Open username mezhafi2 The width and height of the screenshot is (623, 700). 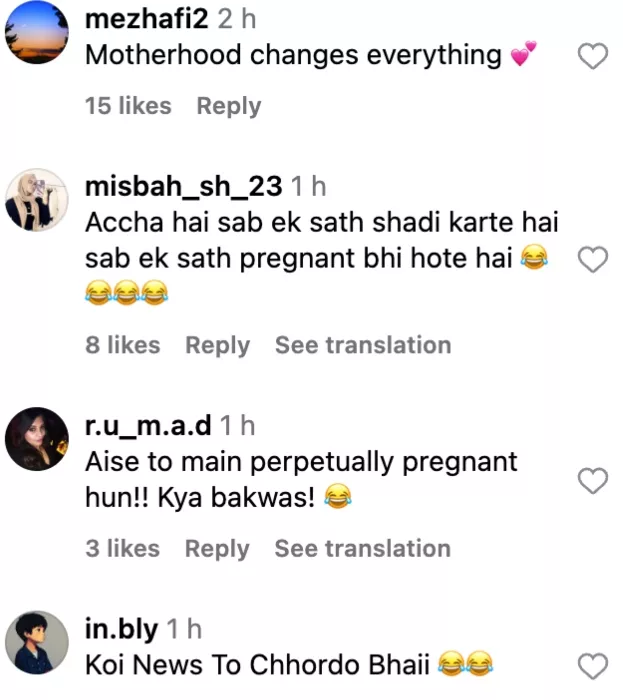pyautogui.click(x=146, y=19)
